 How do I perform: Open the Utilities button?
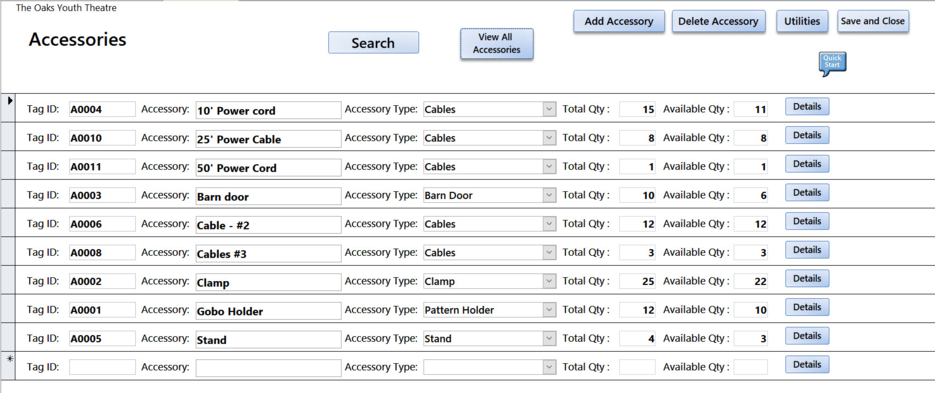(802, 21)
